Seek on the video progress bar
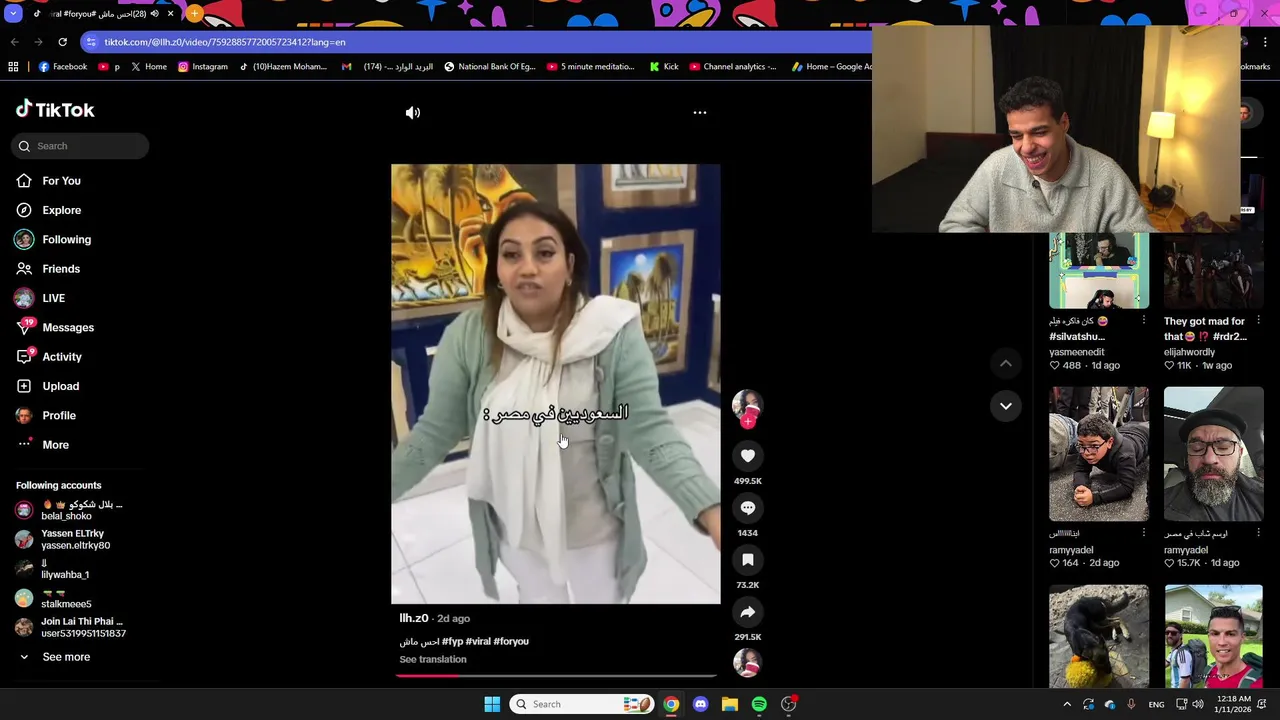Viewport: 1280px width, 720px height. click(556, 675)
